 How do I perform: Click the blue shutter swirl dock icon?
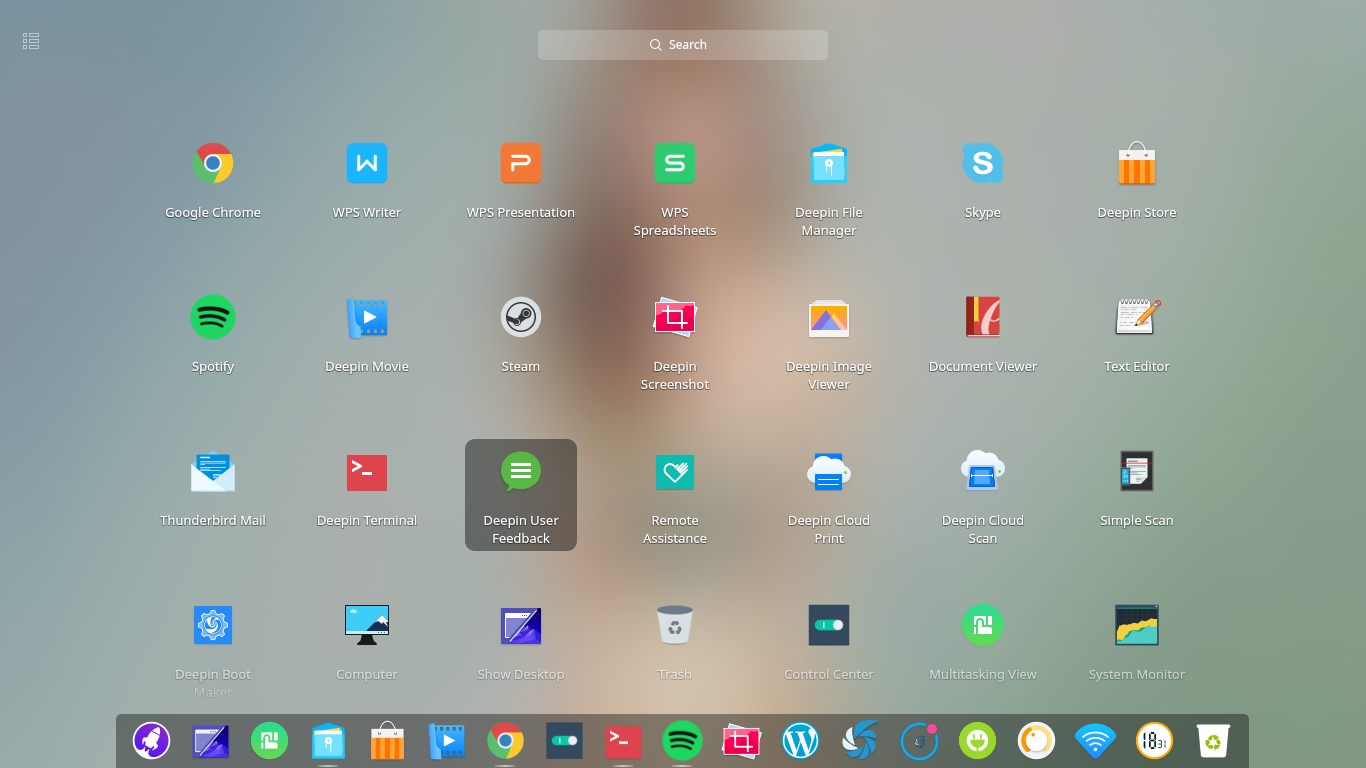860,741
